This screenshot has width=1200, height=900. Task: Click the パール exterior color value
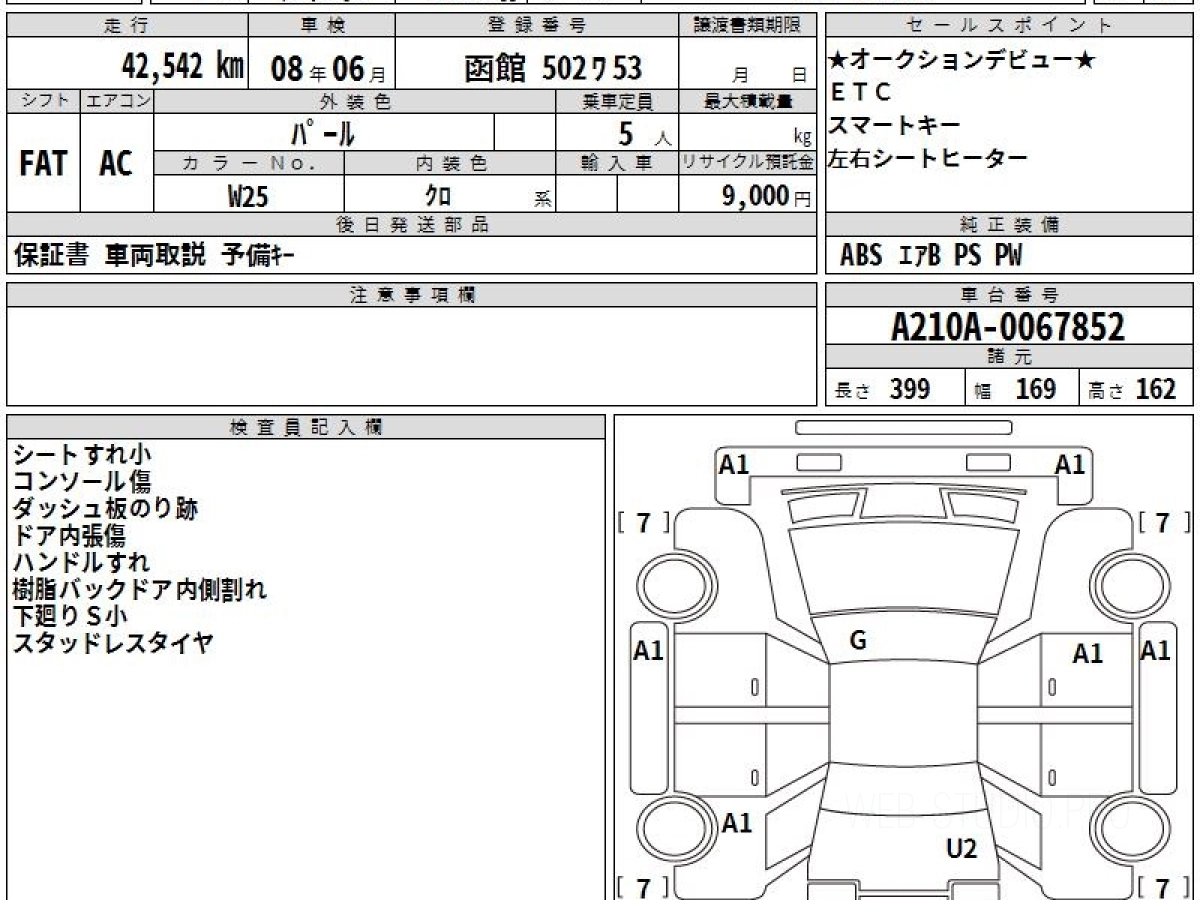pos(323,133)
